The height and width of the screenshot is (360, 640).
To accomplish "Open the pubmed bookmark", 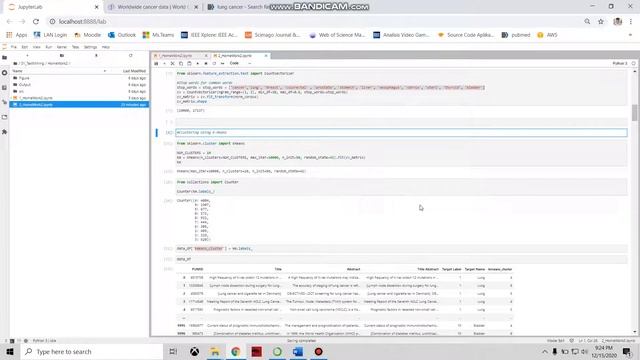I will pyautogui.click(x=516, y=35).
